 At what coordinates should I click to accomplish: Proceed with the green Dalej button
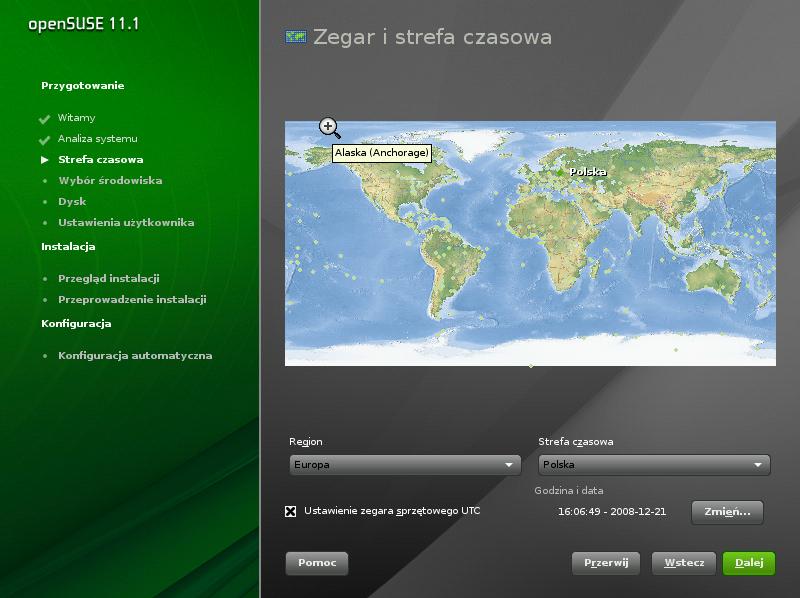(749, 563)
